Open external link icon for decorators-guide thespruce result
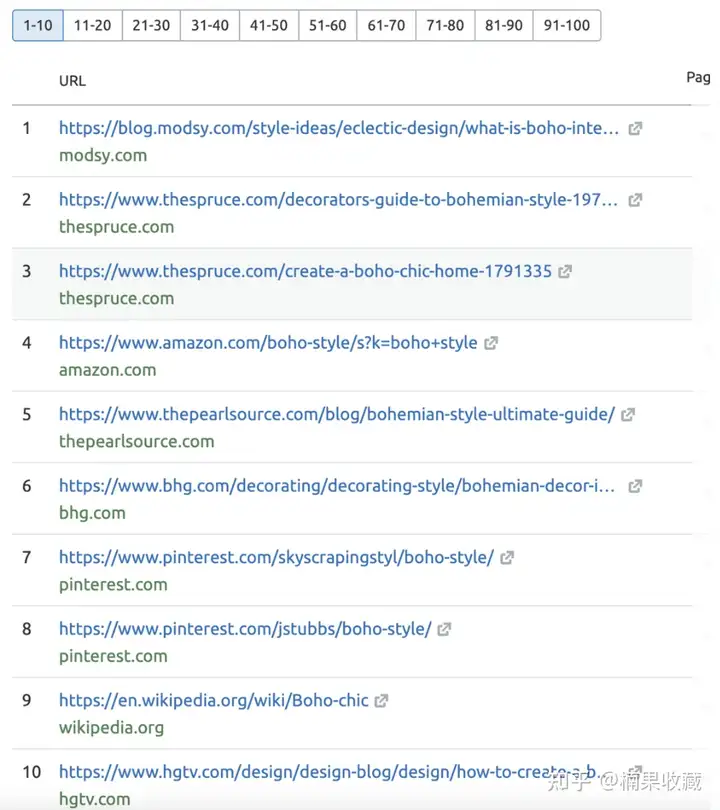The width and height of the screenshot is (720, 810). click(635, 200)
